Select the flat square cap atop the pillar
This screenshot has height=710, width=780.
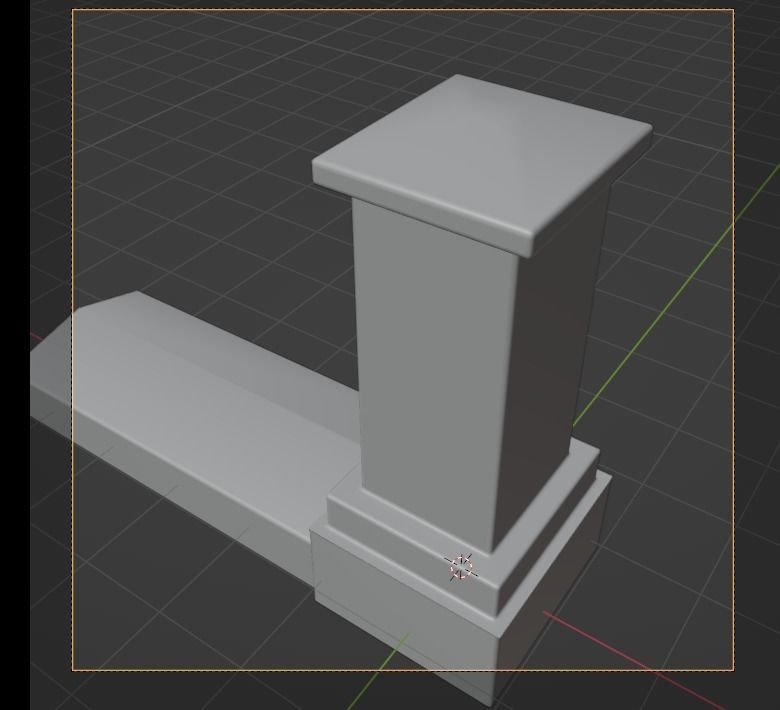[x=482, y=164]
